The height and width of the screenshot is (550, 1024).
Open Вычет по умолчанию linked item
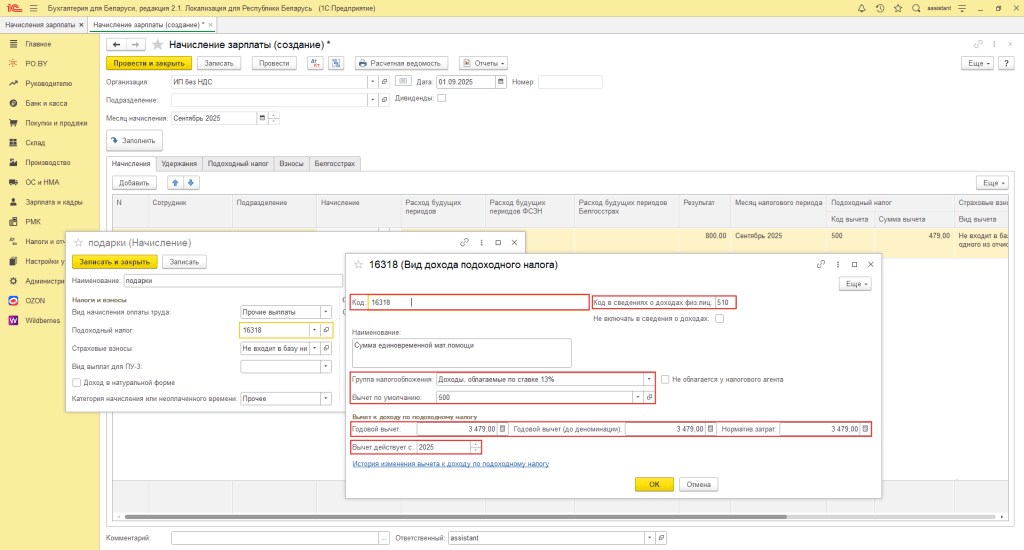(649, 397)
